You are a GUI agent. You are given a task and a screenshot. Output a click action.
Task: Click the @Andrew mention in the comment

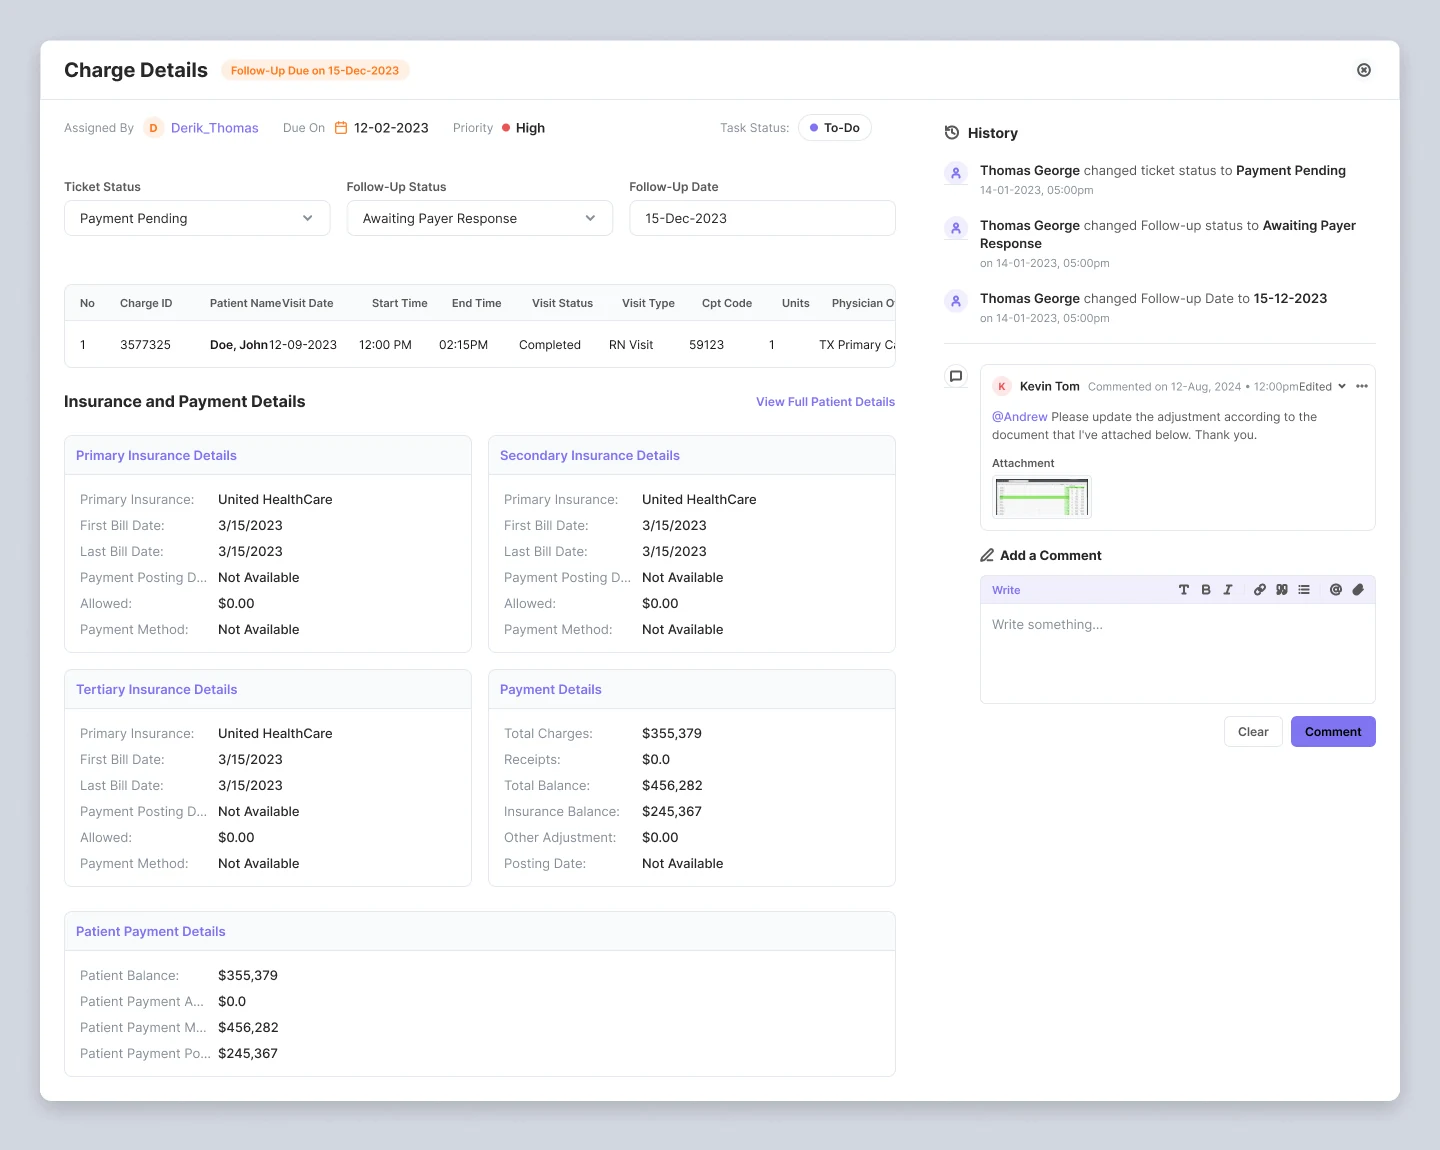click(1020, 417)
